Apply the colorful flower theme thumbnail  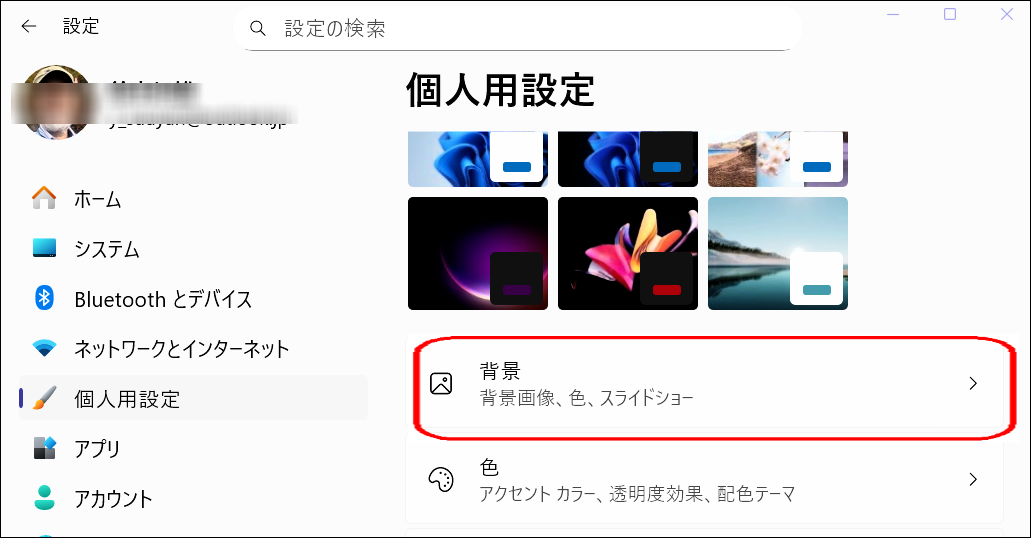point(628,253)
